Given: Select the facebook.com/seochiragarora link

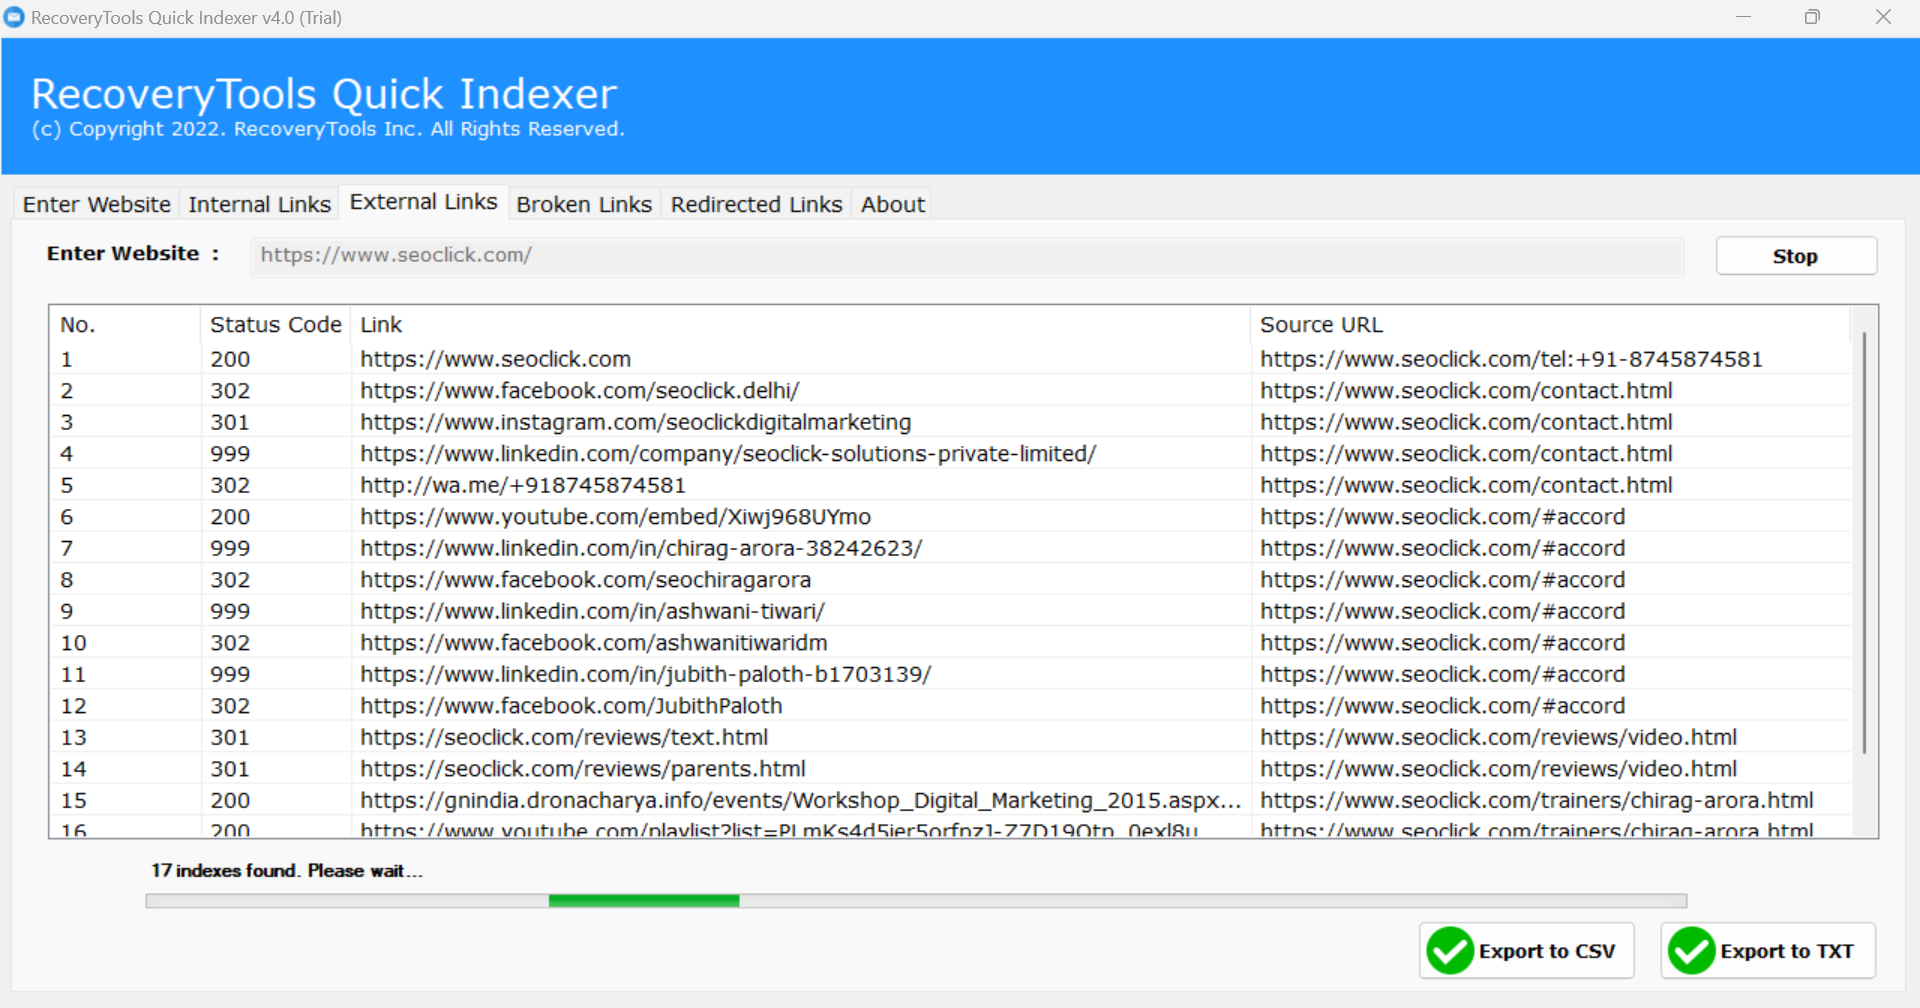Looking at the screenshot, I should coord(585,580).
